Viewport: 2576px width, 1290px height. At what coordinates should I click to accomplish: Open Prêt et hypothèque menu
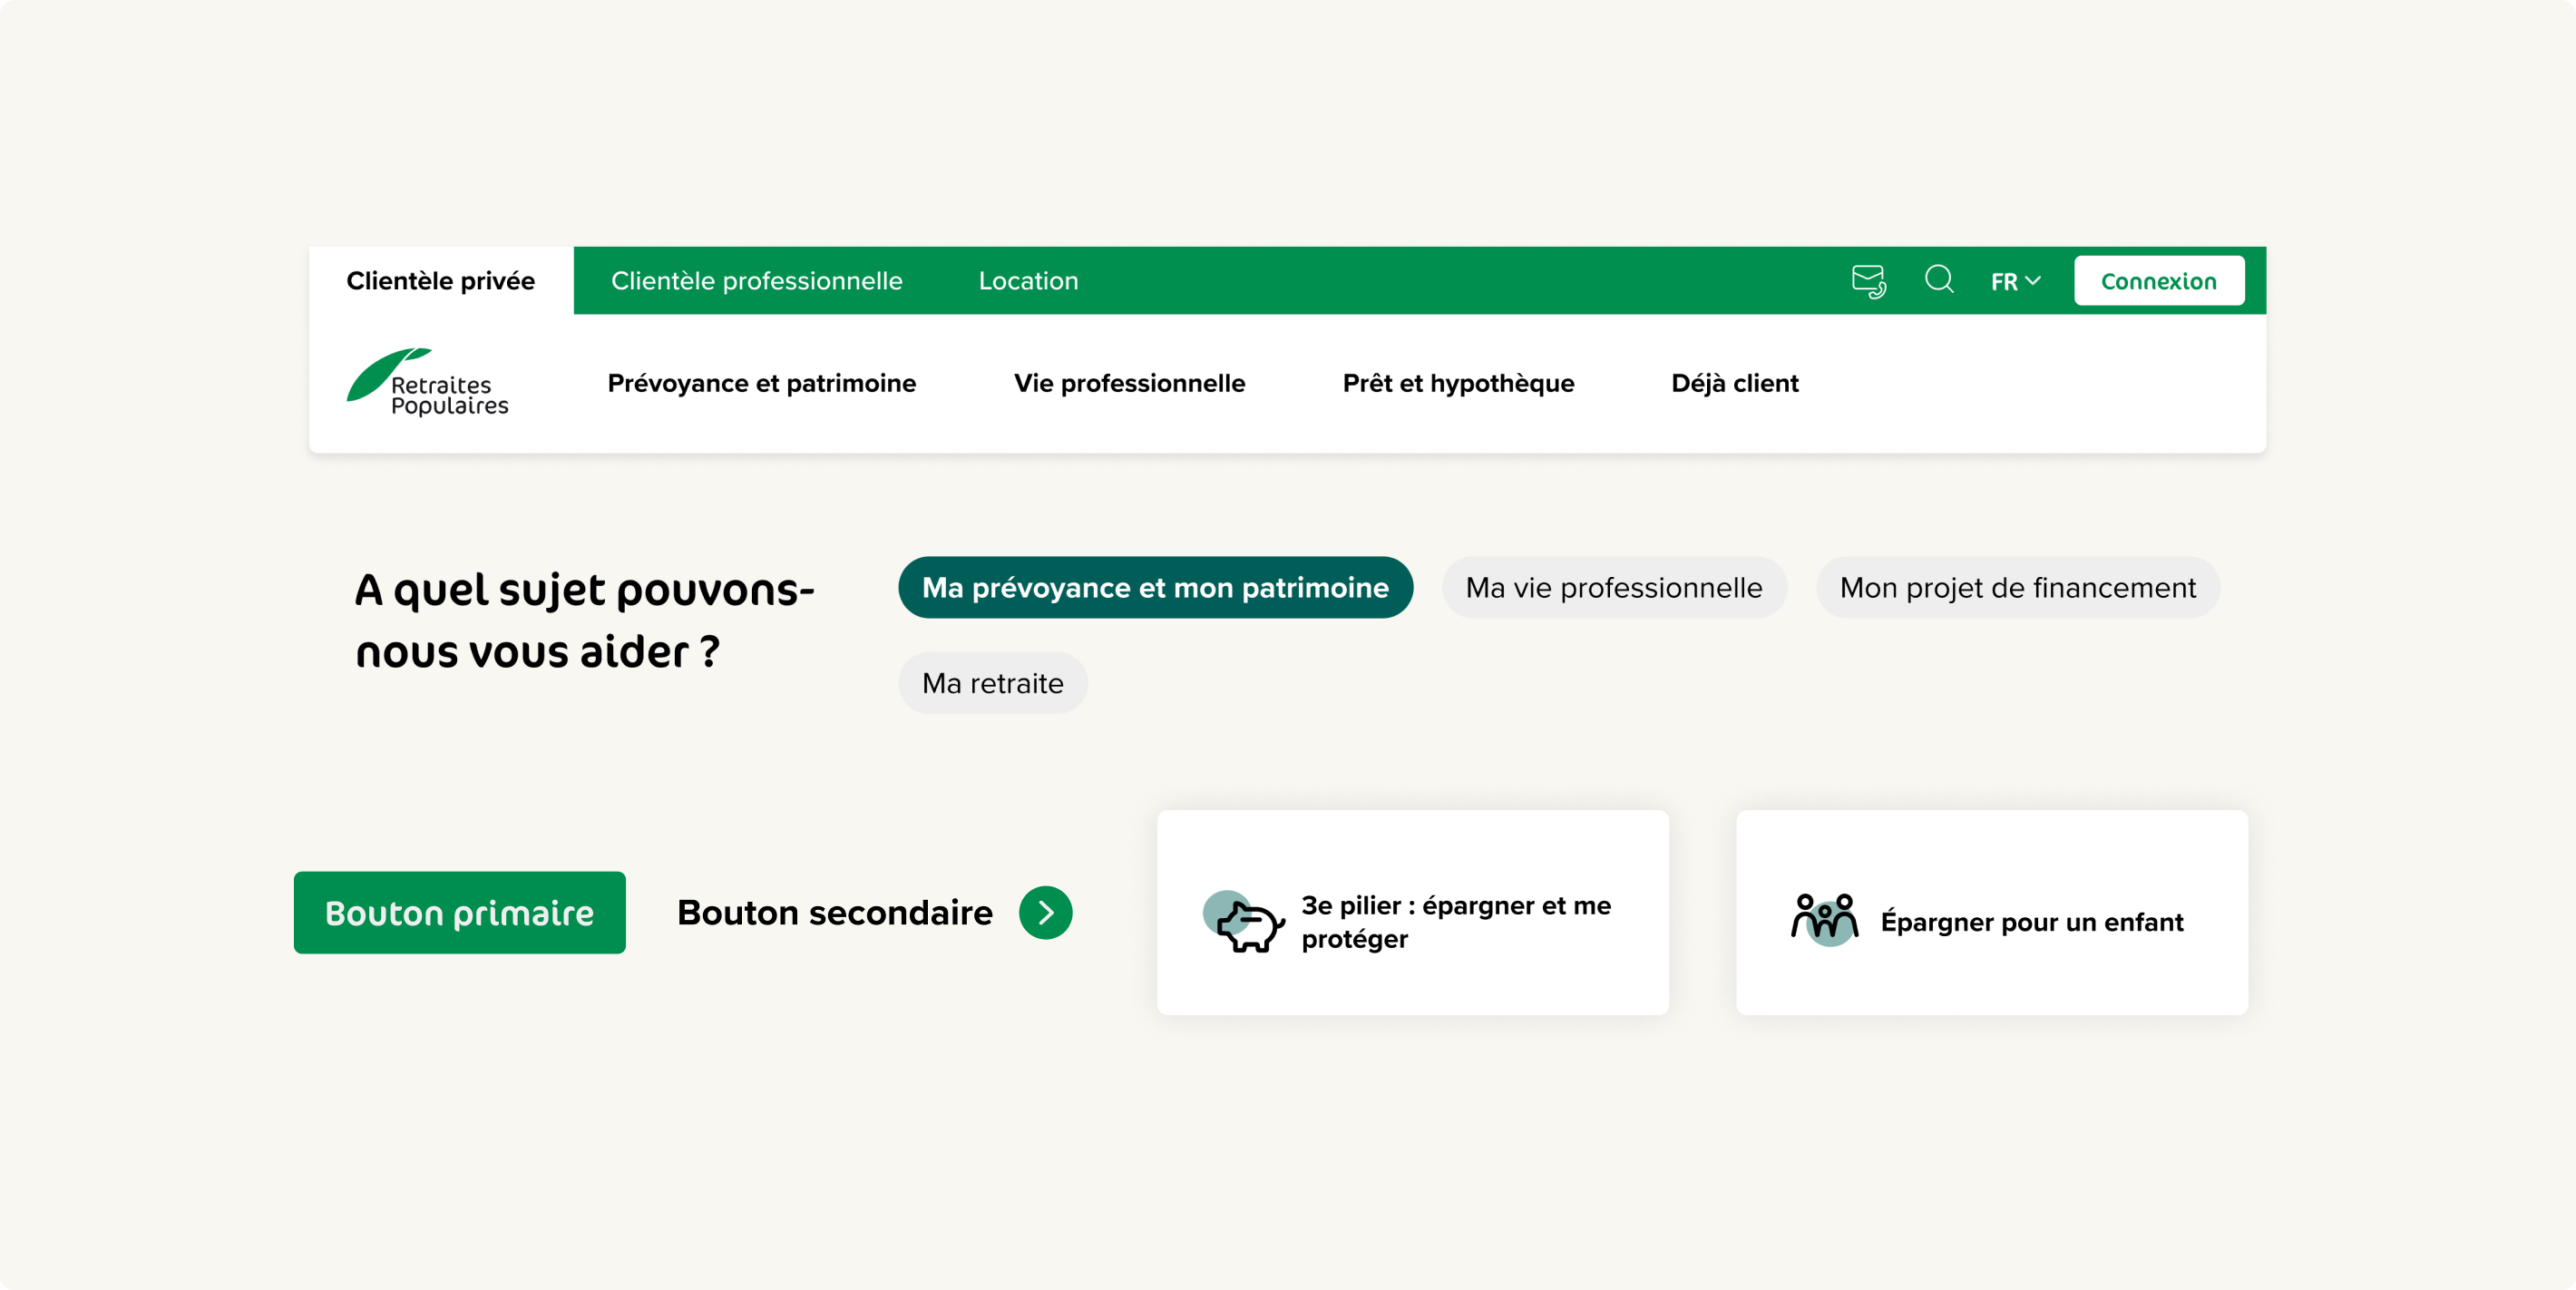tap(1458, 383)
